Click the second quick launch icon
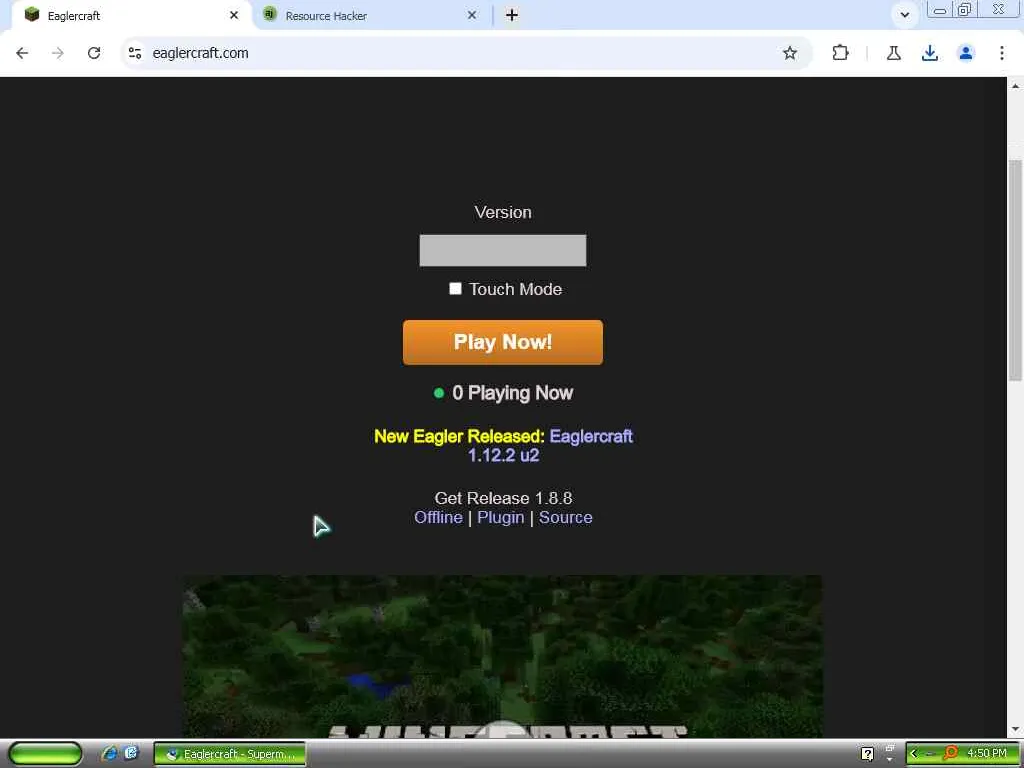The width and height of the screenshot is (1024, 768). (131, 754)
